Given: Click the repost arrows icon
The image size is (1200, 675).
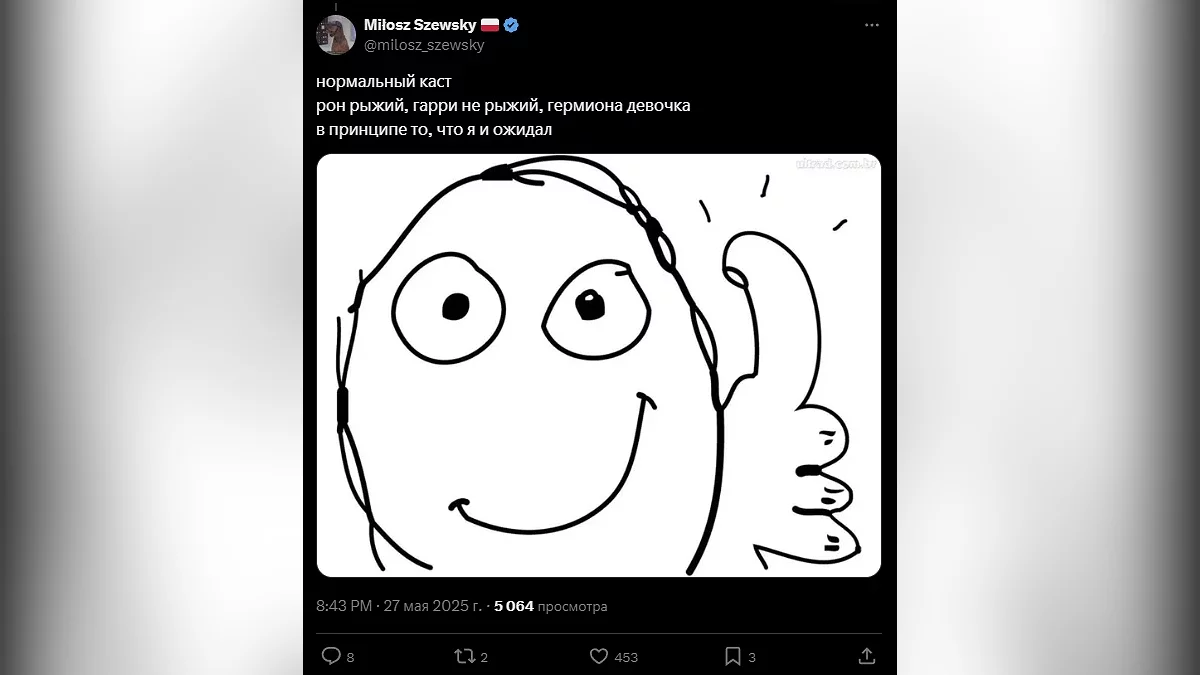Looking at the screenshot, I should pos(464,656).
